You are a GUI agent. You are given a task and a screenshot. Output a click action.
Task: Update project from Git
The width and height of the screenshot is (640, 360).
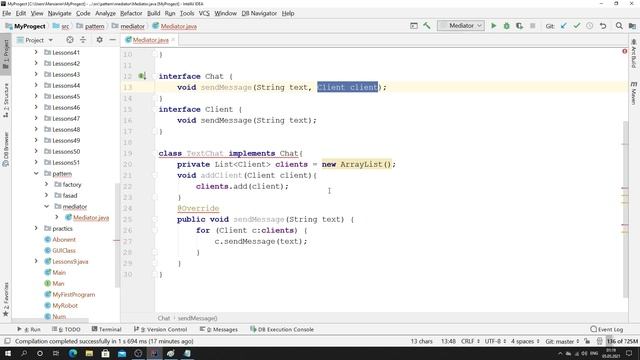coord(564,26)
